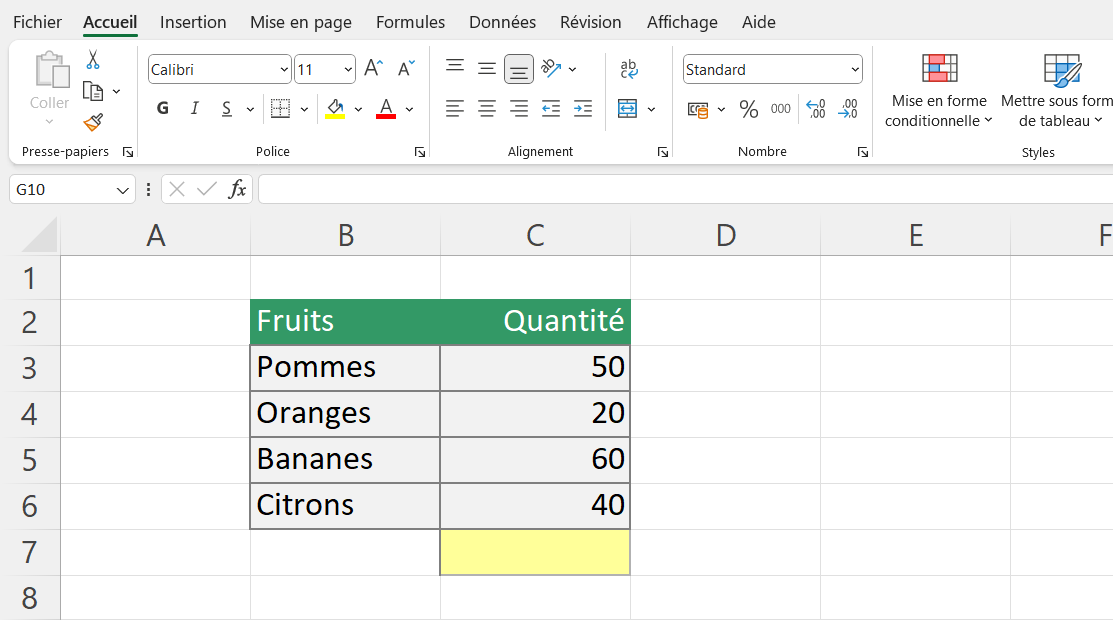Image resolution: width=1113 pixels, height=620 pixels.
Task: Toggle italic formatting I button
Action: click(x=195, y=109)
